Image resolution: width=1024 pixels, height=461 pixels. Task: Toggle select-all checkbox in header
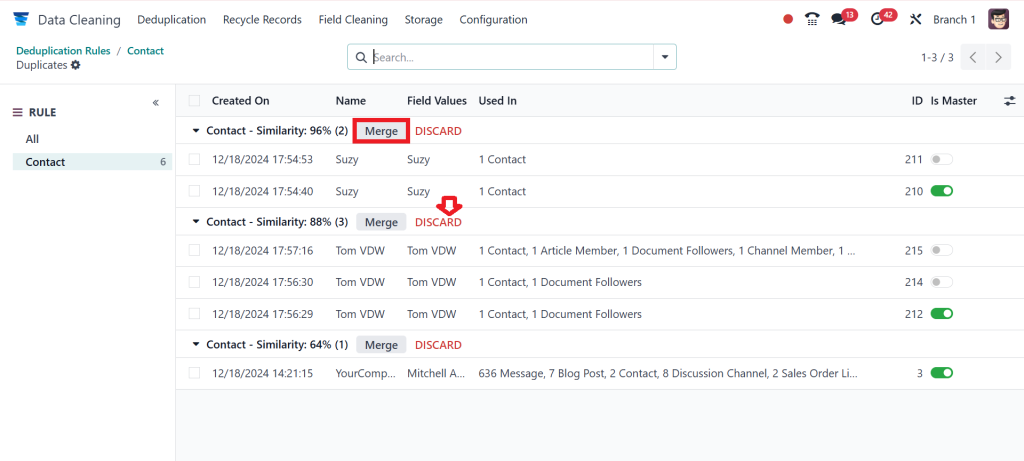tap(194, 101)
